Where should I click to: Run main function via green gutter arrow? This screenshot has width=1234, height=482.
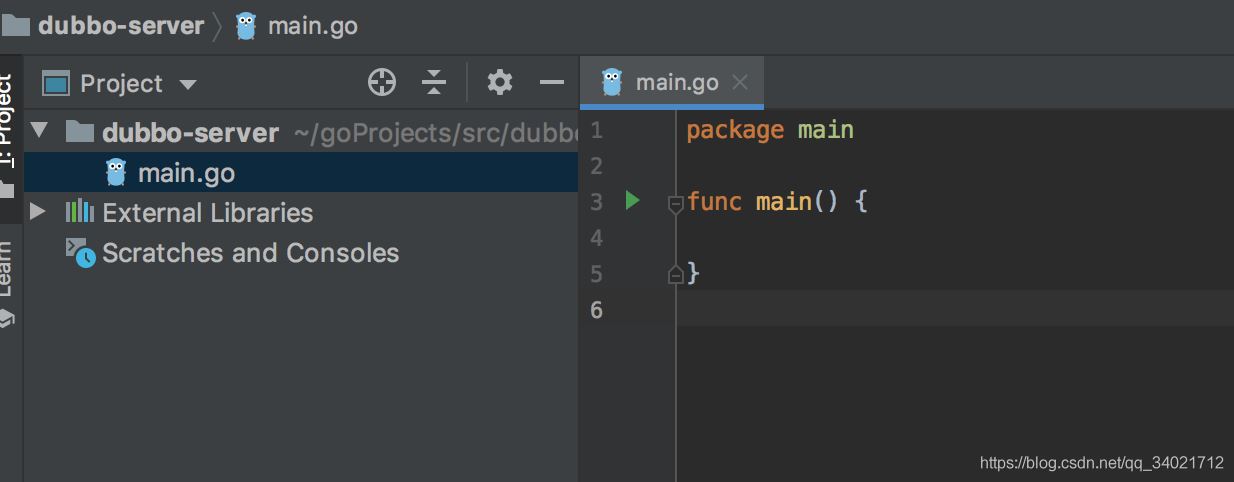(x=632, y=201)
